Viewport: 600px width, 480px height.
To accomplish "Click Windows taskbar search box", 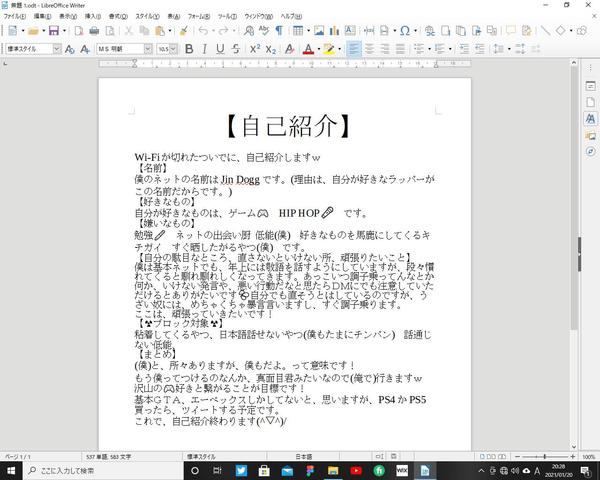I will [103, 470].
